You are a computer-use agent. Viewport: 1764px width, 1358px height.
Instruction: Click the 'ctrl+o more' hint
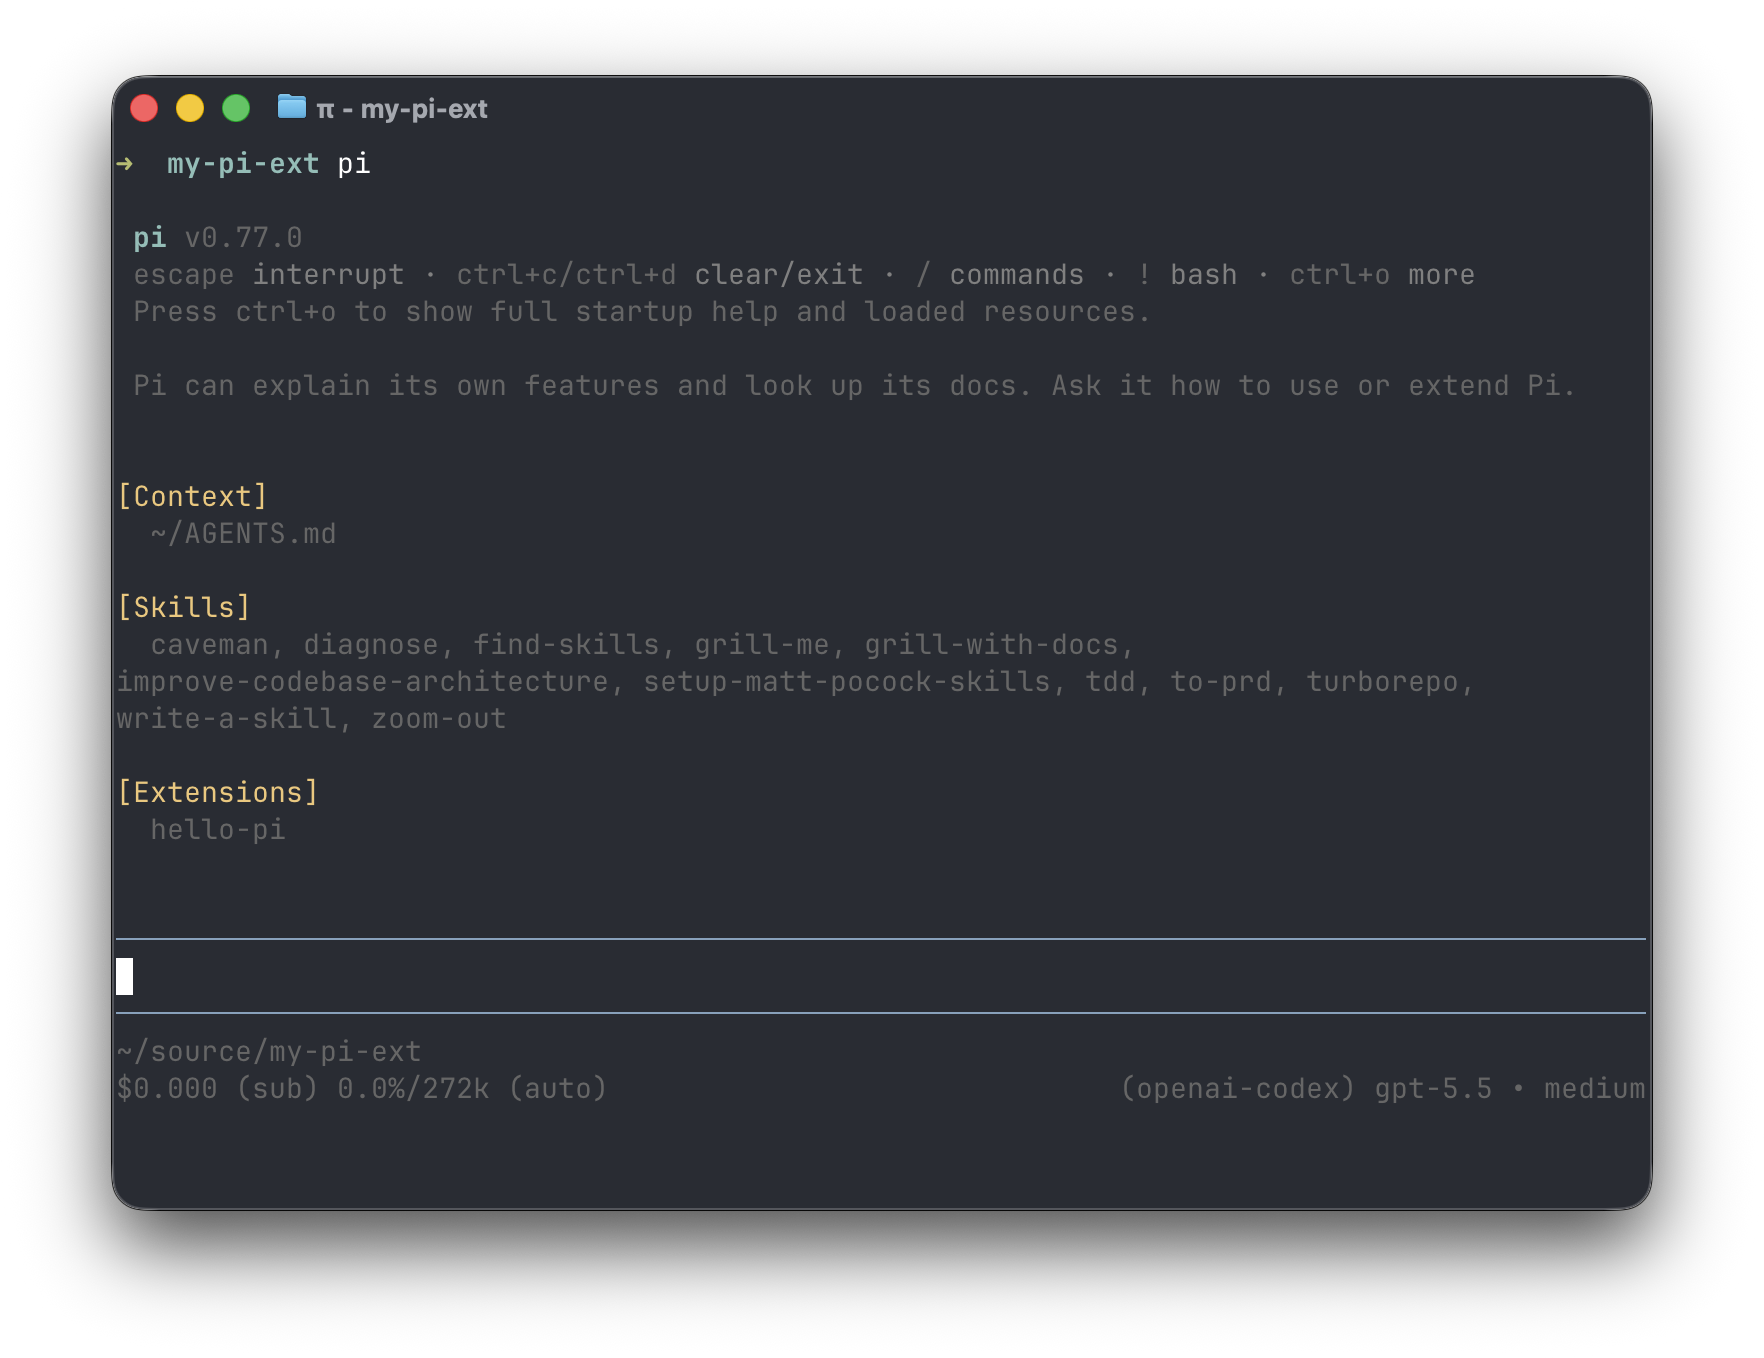click(x=1382, y=275)
